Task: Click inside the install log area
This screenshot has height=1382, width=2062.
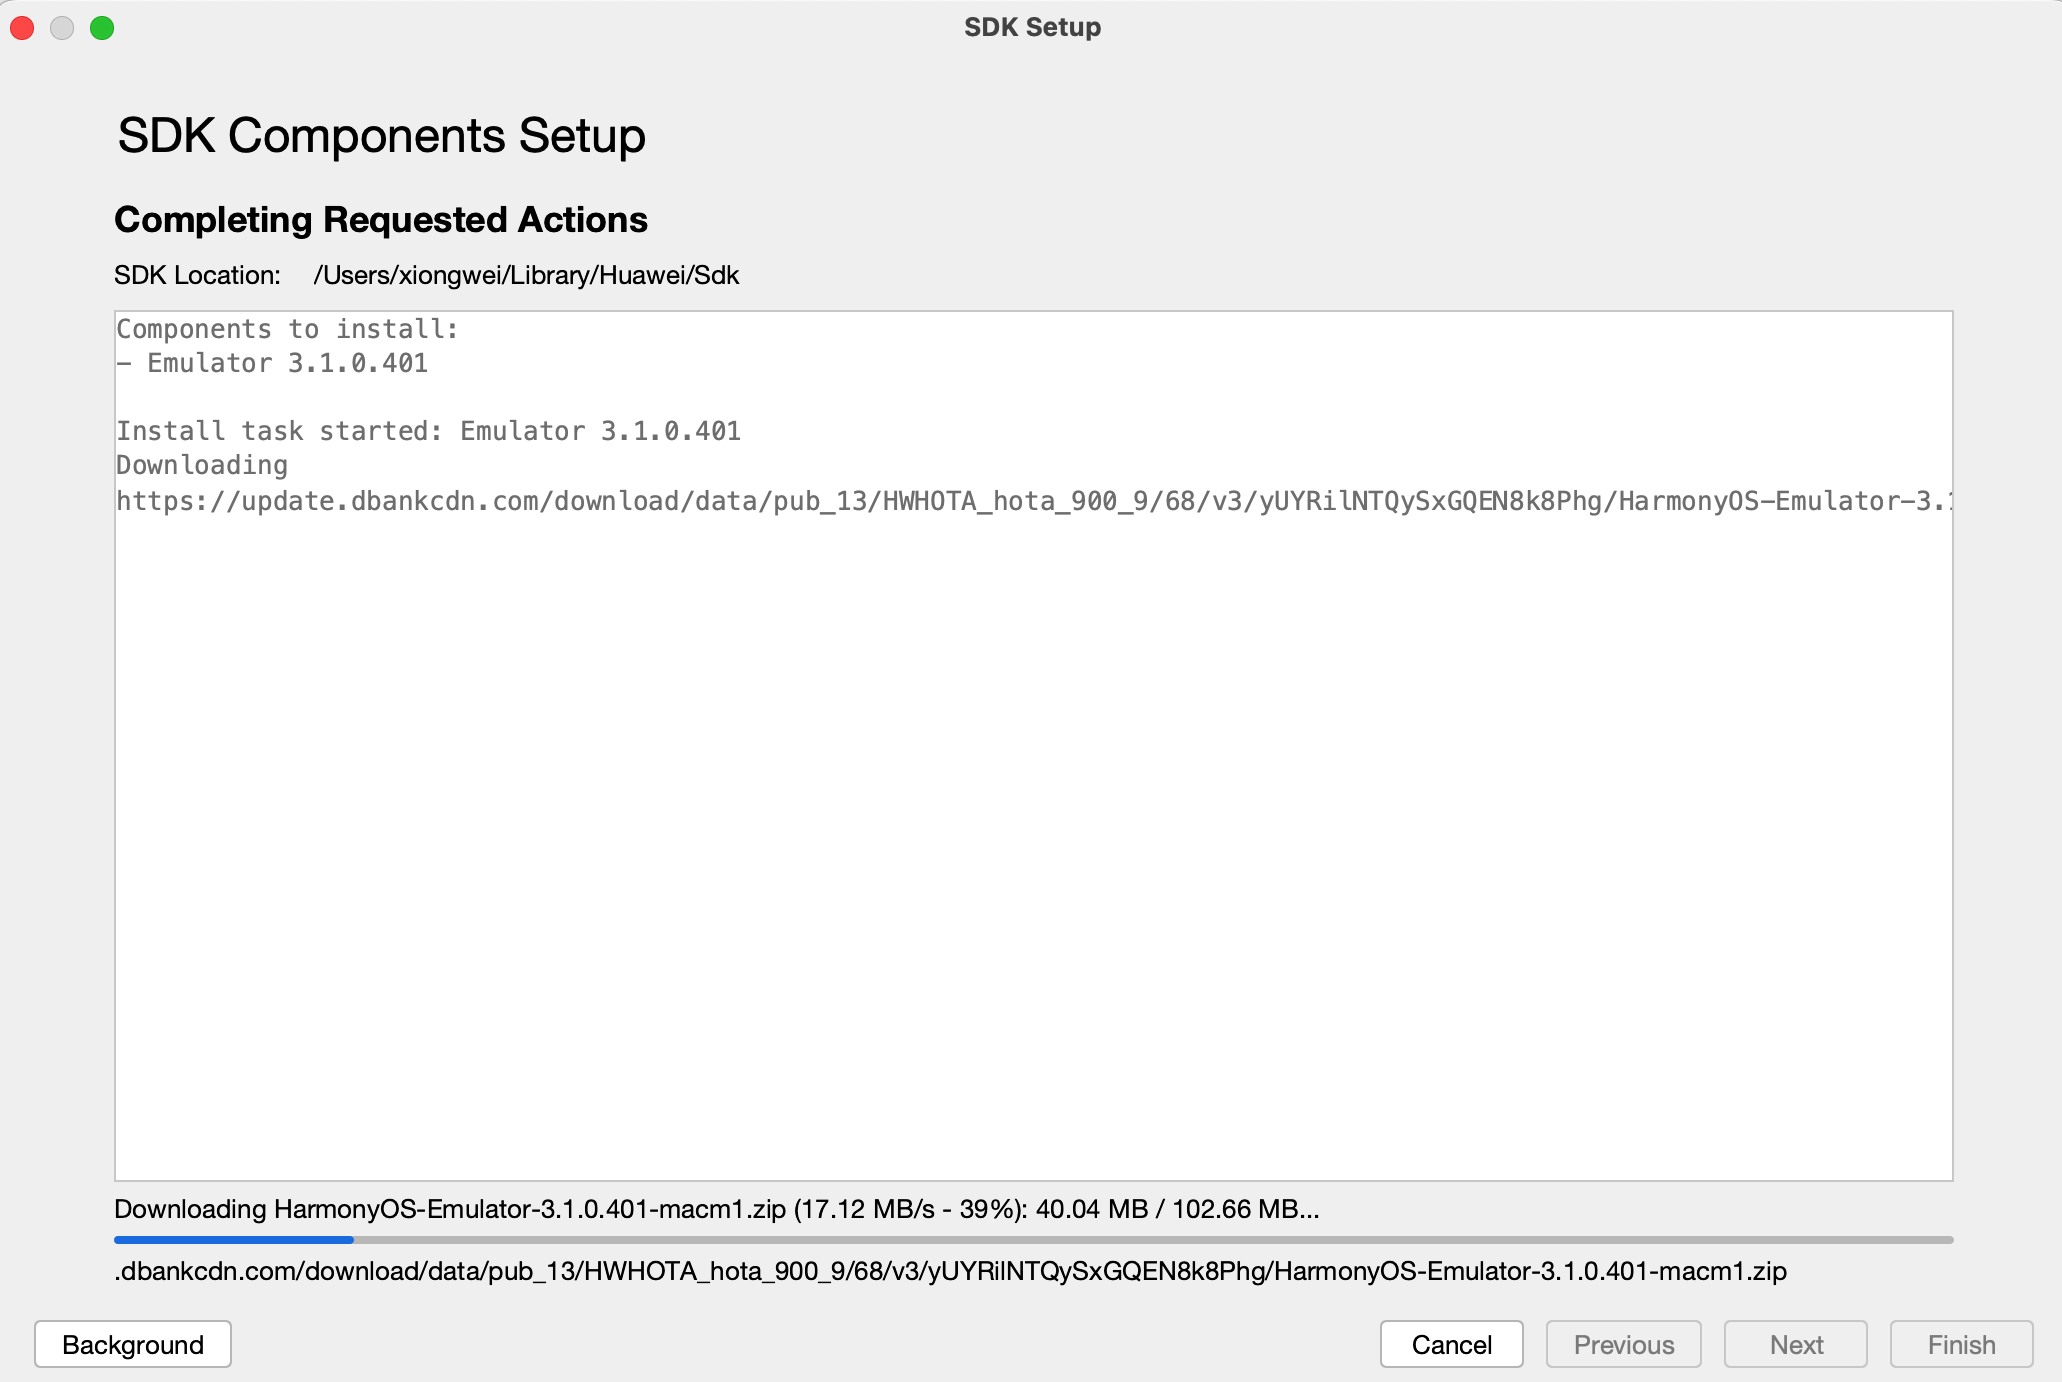Action: [1033, 746]
